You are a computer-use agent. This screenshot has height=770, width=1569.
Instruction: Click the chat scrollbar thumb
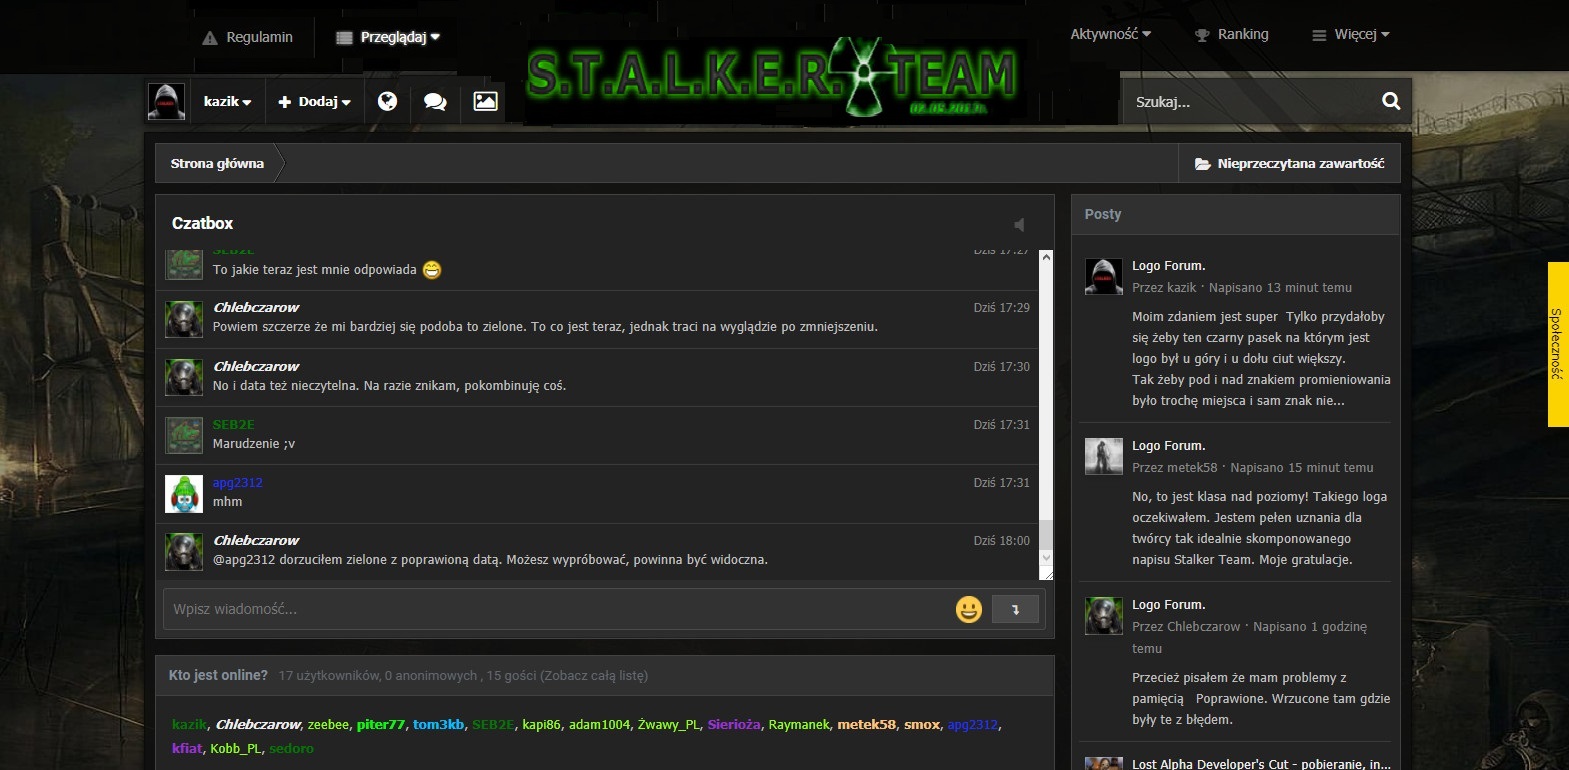point(1046,534)
